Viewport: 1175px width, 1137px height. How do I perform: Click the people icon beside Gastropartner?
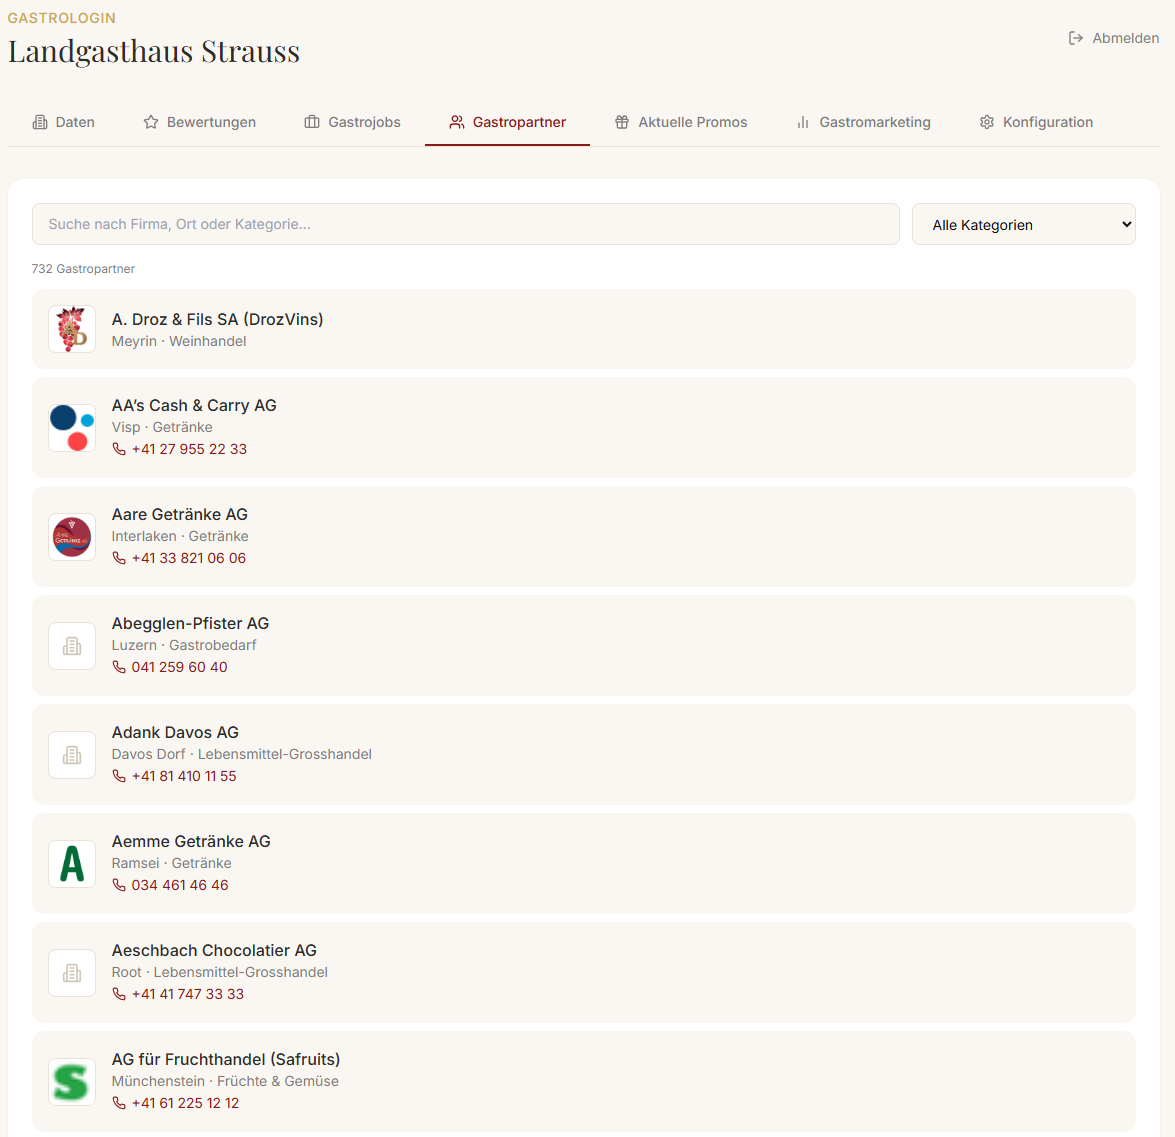pos(456,122)
